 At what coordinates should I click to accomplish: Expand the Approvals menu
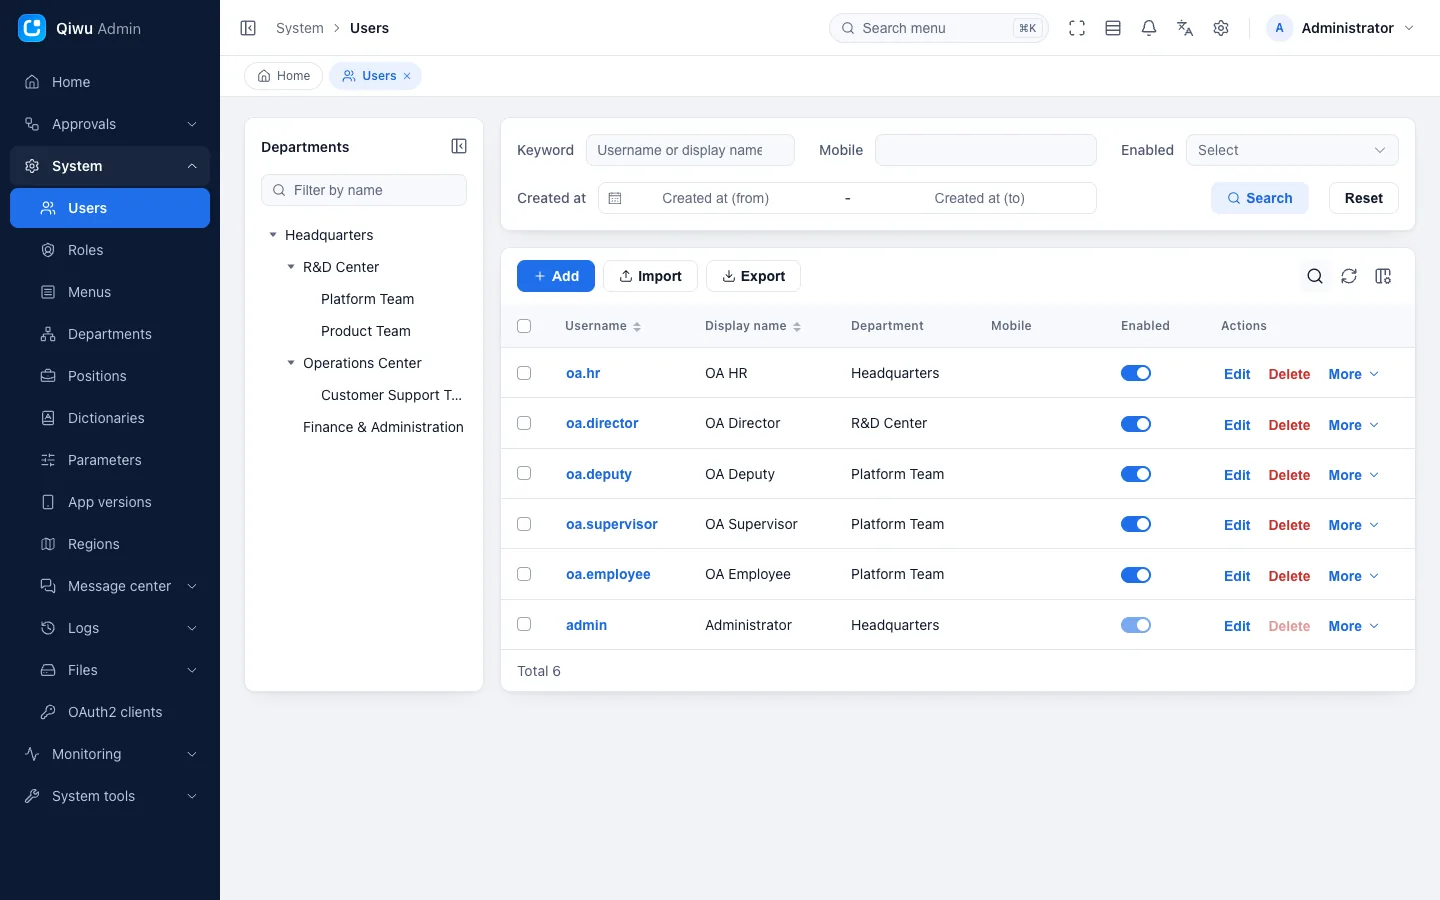[110, 124]
